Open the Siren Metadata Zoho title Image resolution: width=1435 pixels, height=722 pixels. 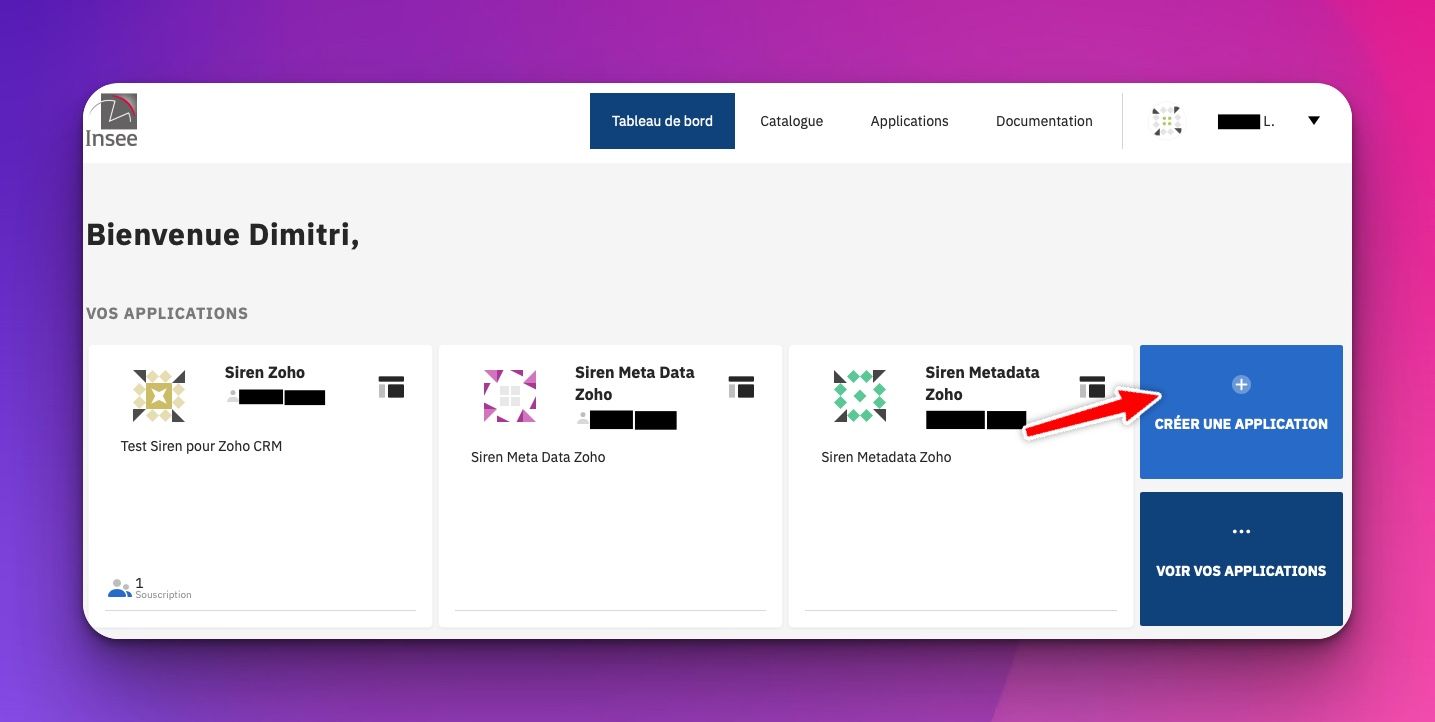pyautogui.click(x=982, y=383)
